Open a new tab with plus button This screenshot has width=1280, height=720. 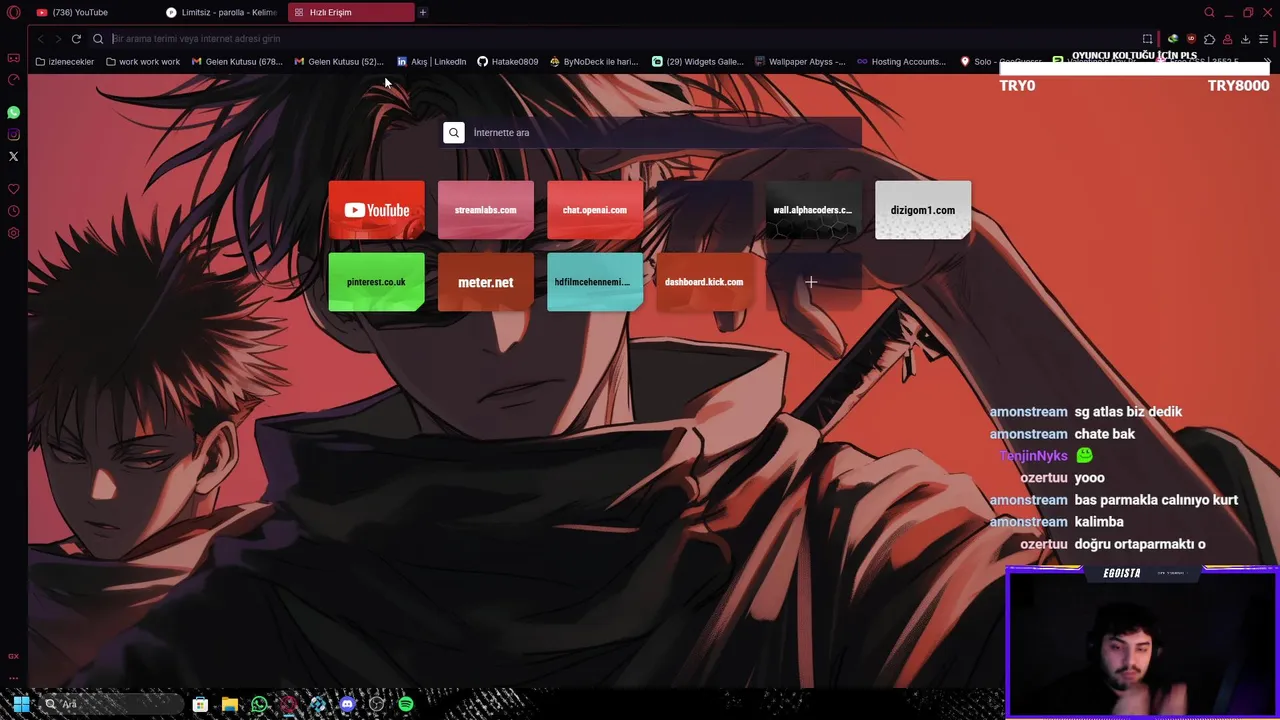coord(423,12)
